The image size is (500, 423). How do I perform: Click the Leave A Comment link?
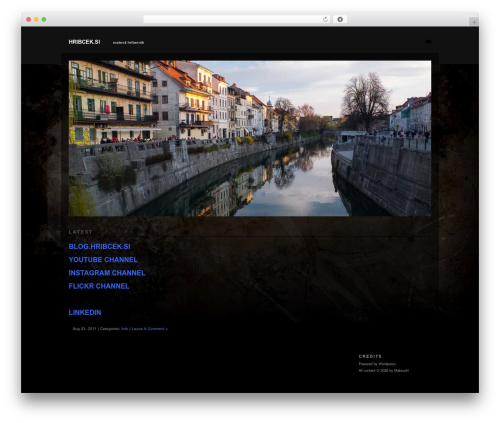[149, 329]
